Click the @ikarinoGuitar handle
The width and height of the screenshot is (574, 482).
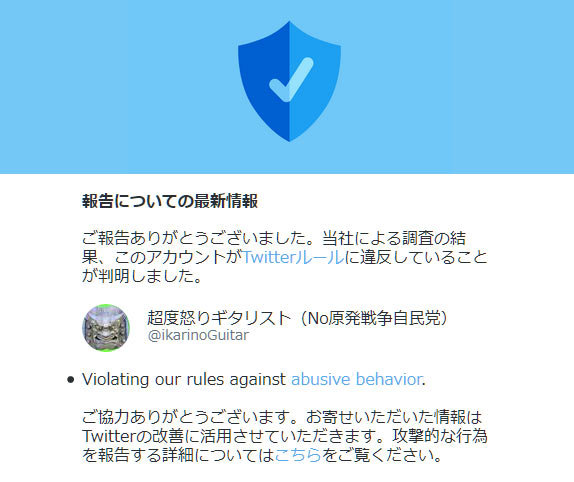coord(198,335)
